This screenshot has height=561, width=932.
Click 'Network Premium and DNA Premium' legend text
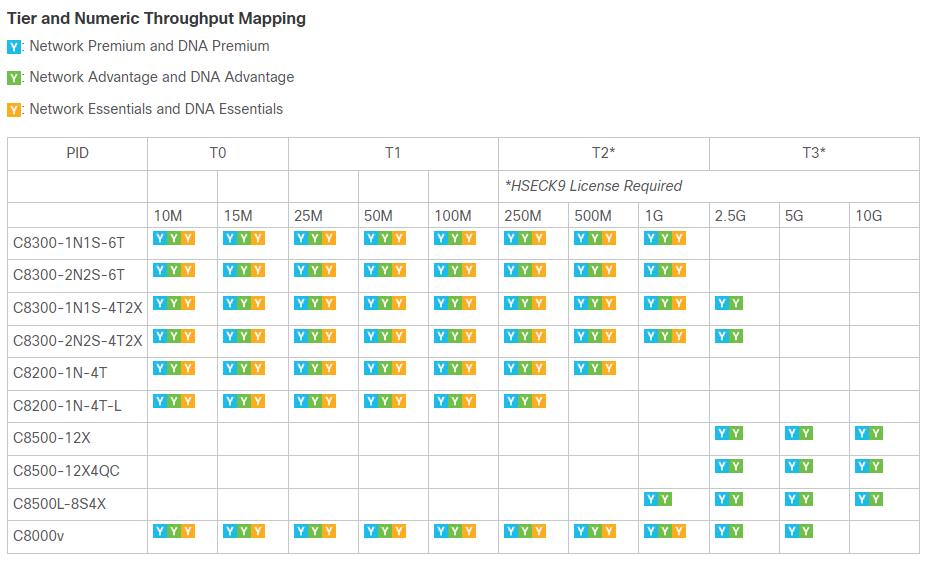[x=149, y=46]
